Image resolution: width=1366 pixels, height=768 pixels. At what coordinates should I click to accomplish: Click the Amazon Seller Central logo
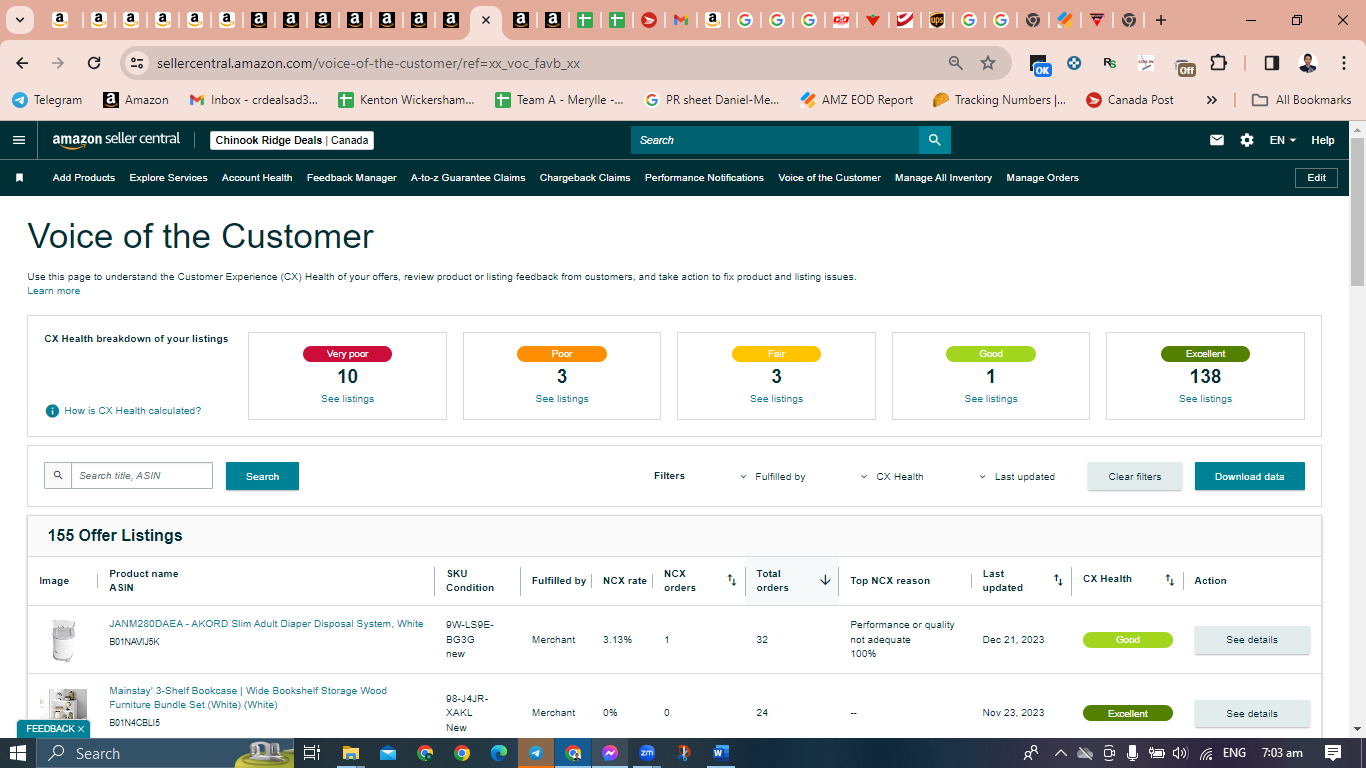click(x=116, y=140)
